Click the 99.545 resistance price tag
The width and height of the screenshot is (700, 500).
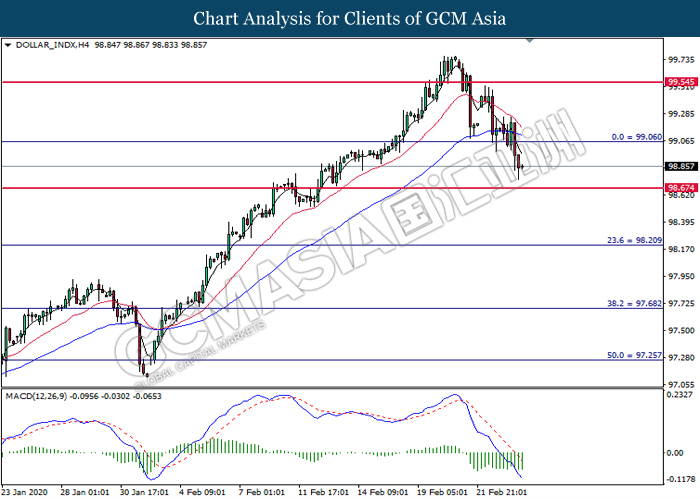[x=681, y=82]
